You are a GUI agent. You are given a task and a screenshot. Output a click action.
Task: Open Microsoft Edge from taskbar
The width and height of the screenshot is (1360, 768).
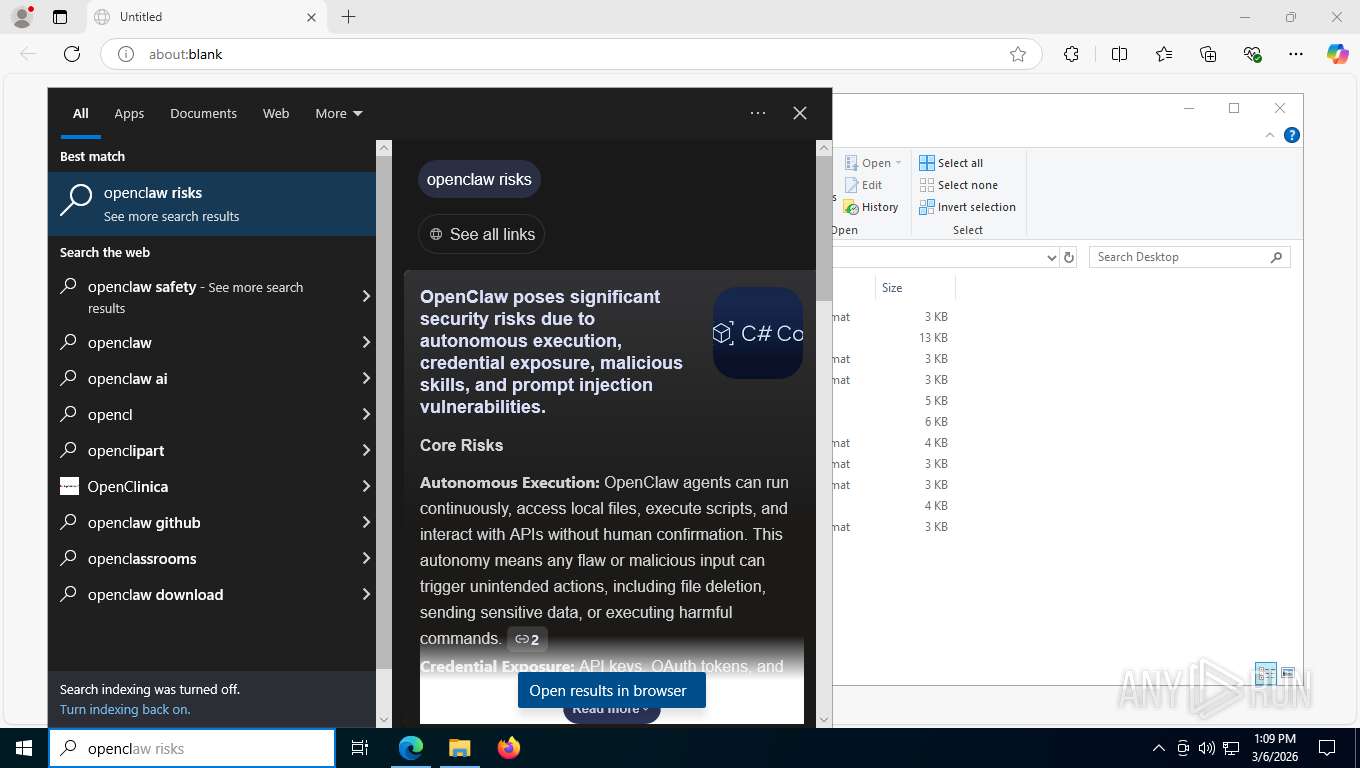tap(410, 748)
